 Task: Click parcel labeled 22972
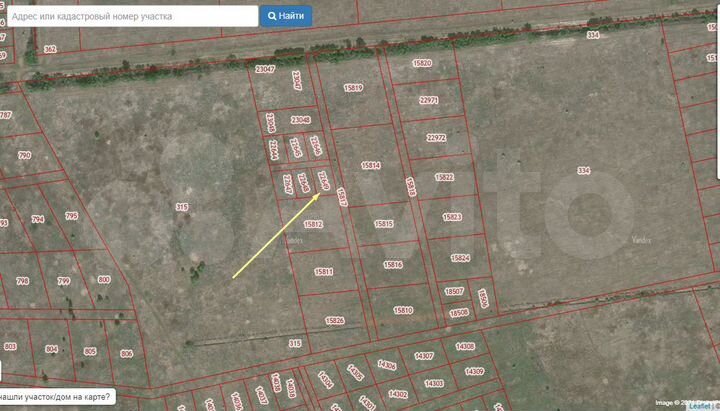point(436,138)
